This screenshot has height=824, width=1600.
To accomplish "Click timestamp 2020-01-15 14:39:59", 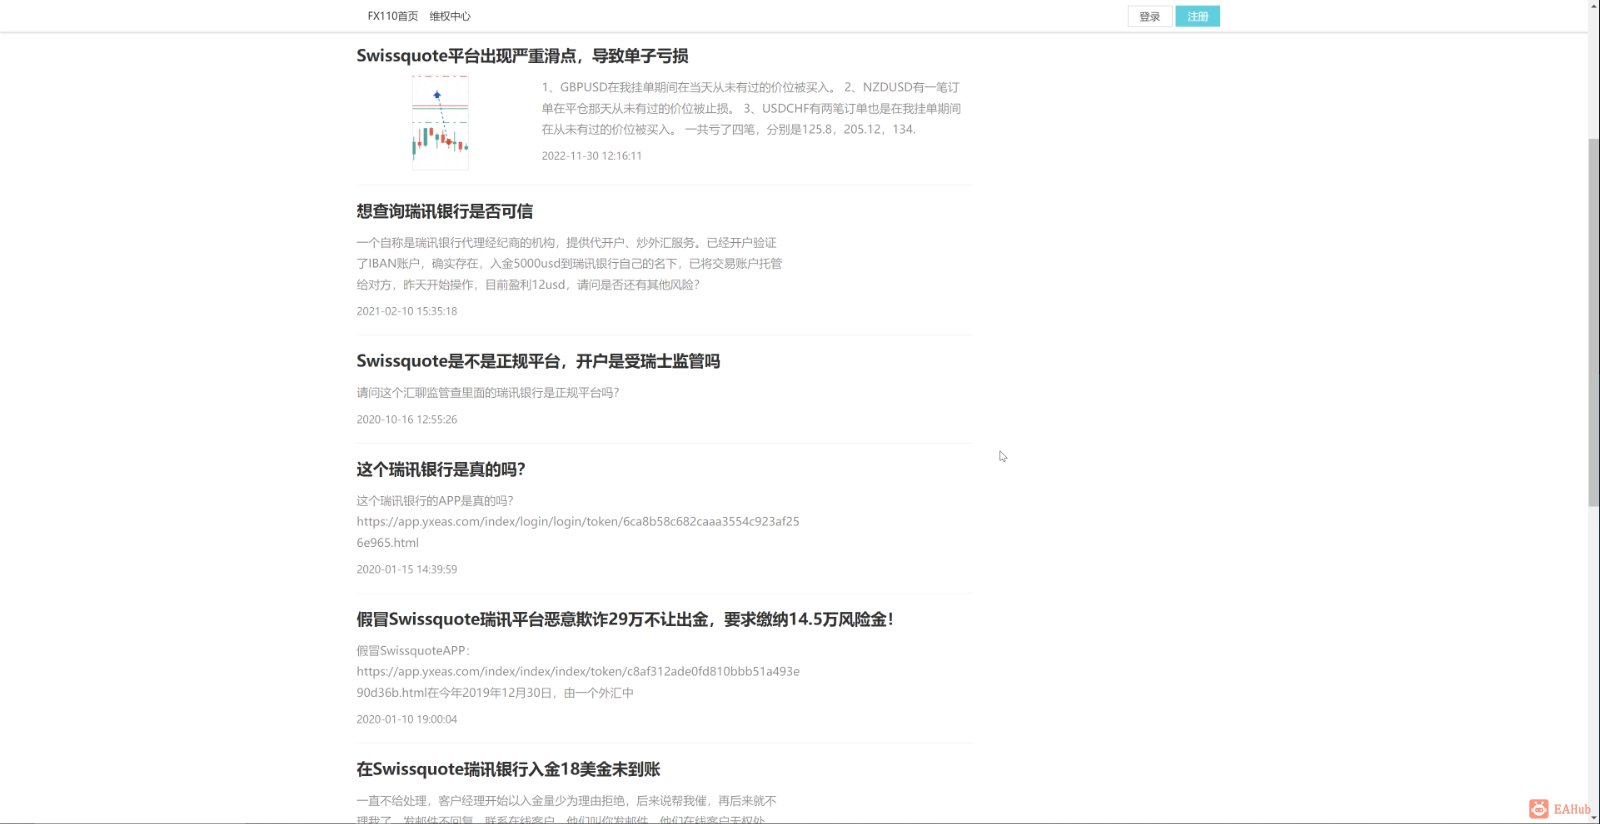I will click(x=407, y=569).
